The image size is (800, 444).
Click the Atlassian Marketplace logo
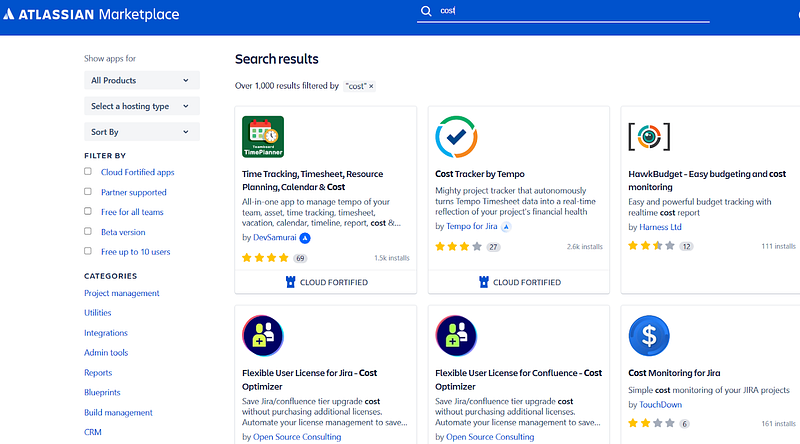tap(91, 14)
